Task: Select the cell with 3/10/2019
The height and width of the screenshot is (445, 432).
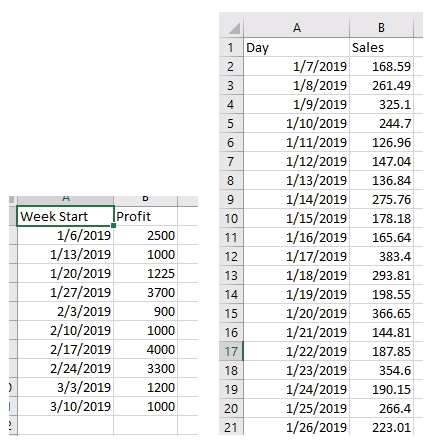Action: click(x=65, y=406)
